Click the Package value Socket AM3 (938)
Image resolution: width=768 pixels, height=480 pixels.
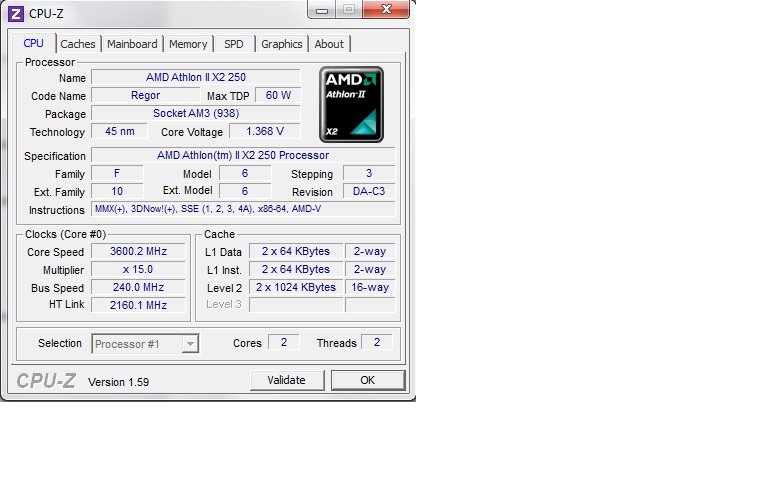pos(196,113)
